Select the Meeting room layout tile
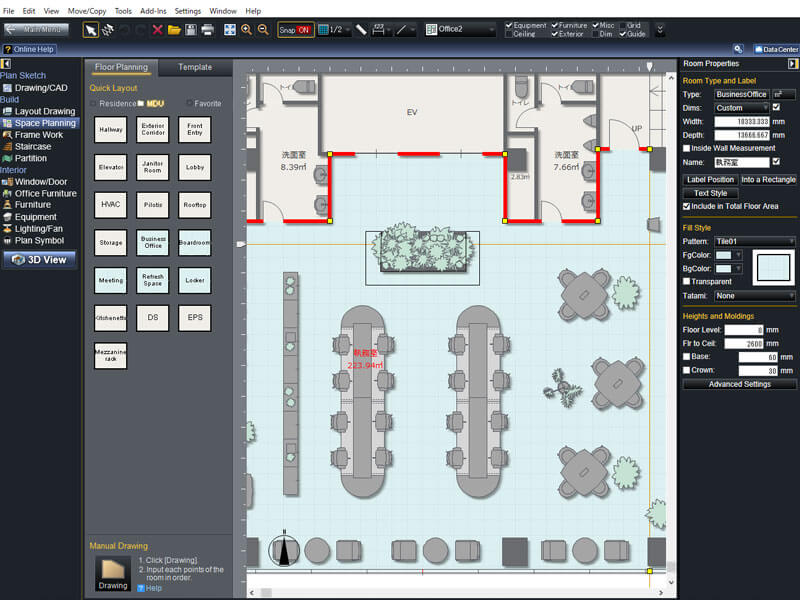 pos(111,281)
